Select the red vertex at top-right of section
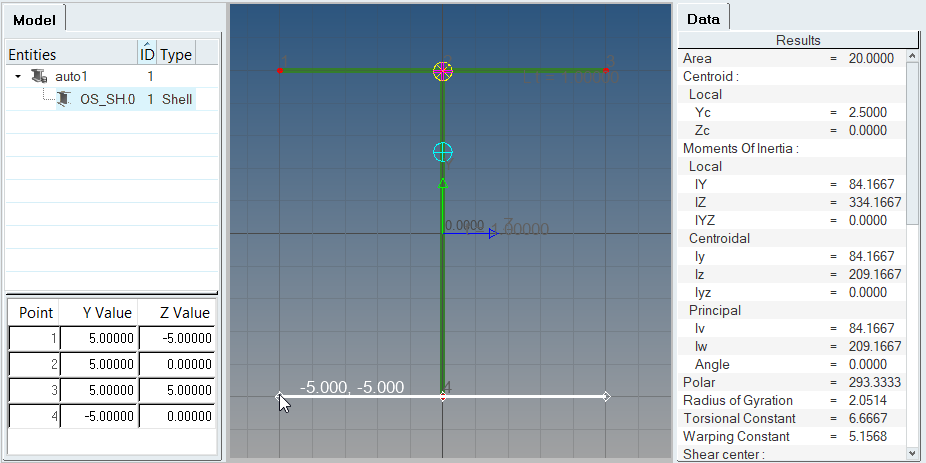 pyautogui.click(x=606, y=70)
